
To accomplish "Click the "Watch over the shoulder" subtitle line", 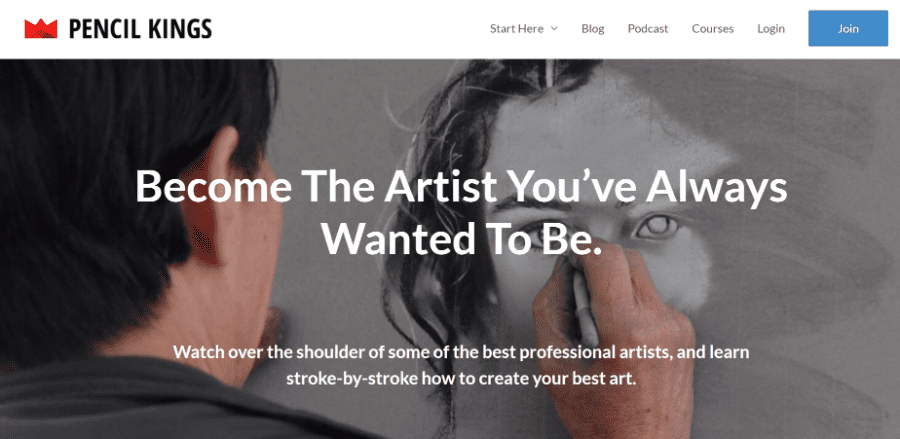I will coord(461,352).
